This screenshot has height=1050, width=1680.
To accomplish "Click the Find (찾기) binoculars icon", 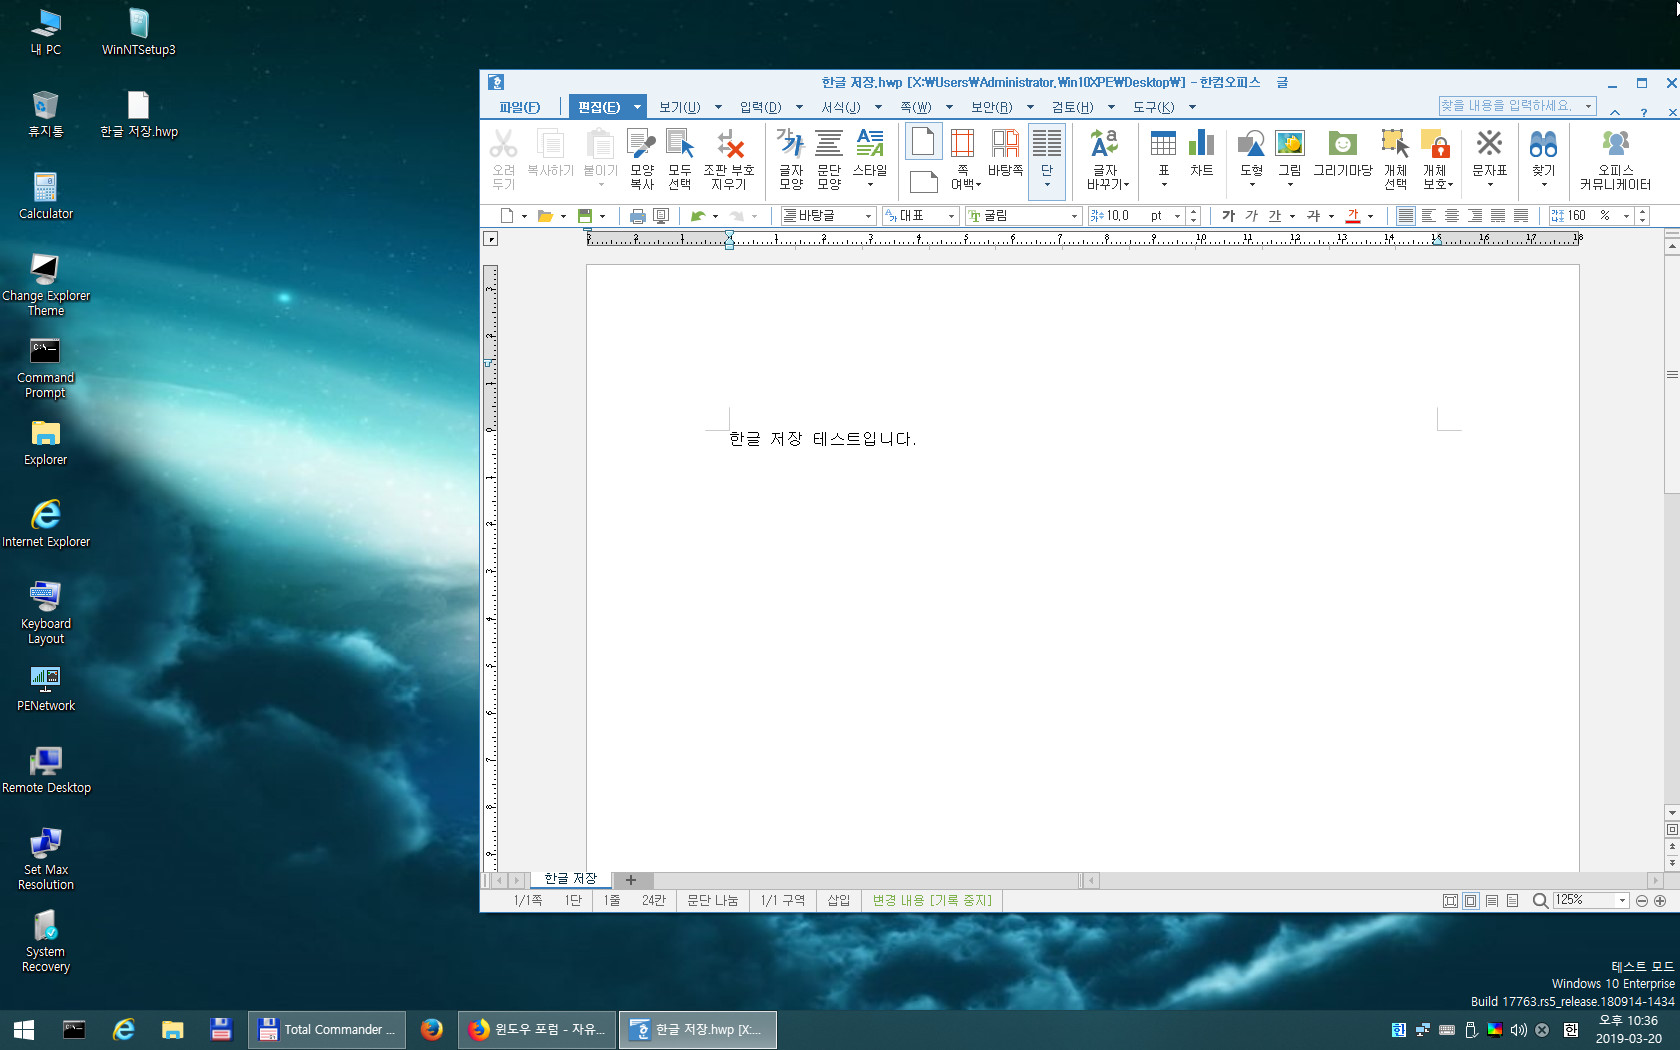I will (1543, 158).
